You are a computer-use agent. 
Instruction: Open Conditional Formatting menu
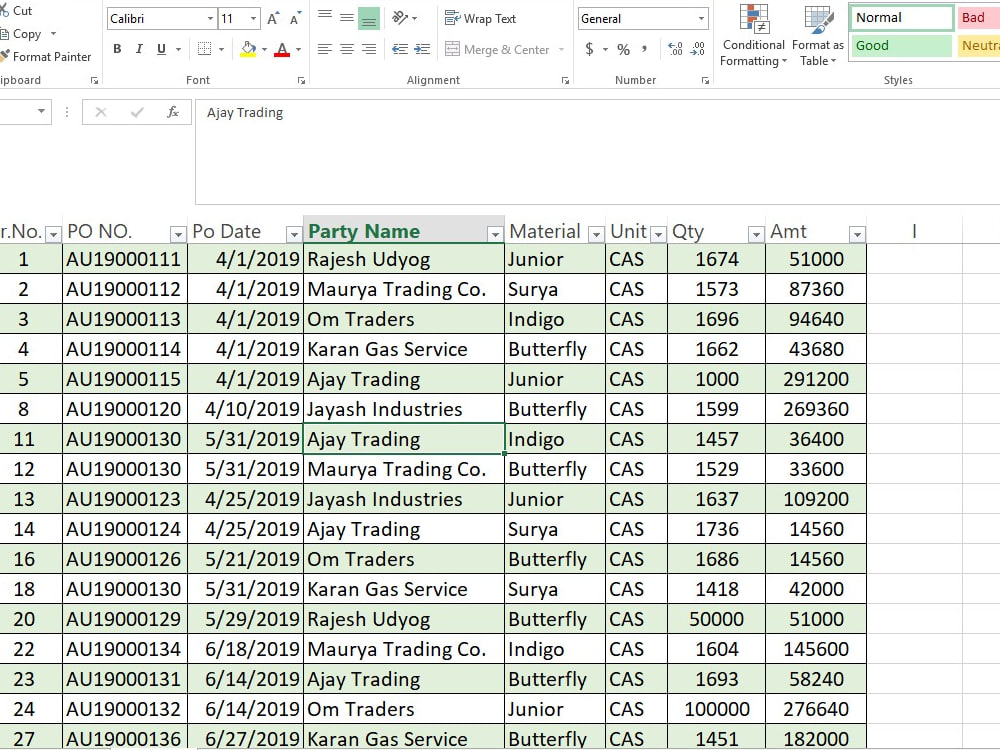(x=753, y=36)
